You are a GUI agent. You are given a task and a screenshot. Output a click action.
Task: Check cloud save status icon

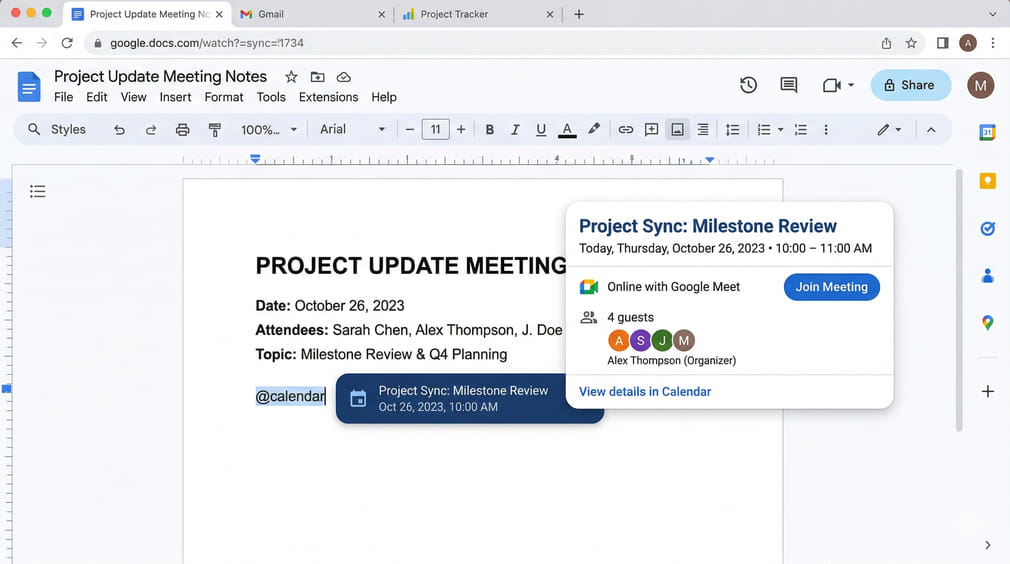(344, 77)
